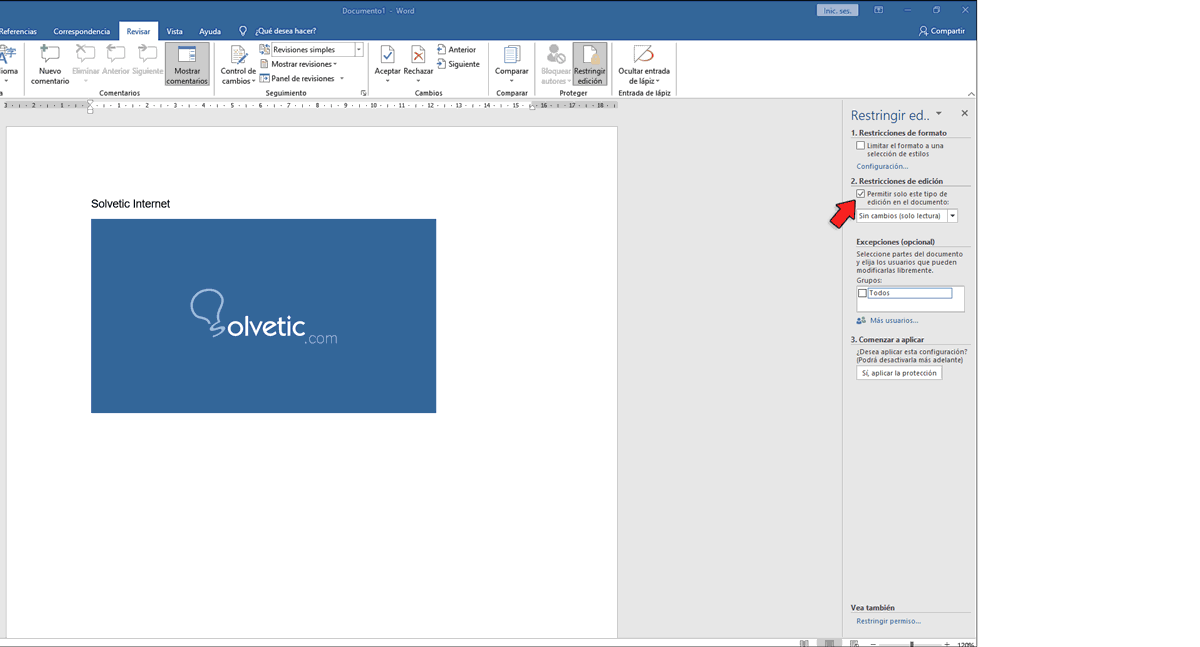Click the horizontal ruler indent marker

point(90,105)
